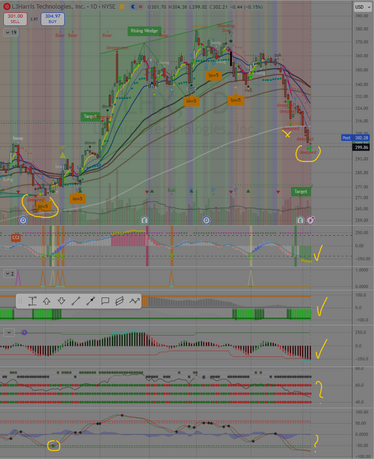
Task: Click the L3Harris company logo icon
Action: point(7,6)
